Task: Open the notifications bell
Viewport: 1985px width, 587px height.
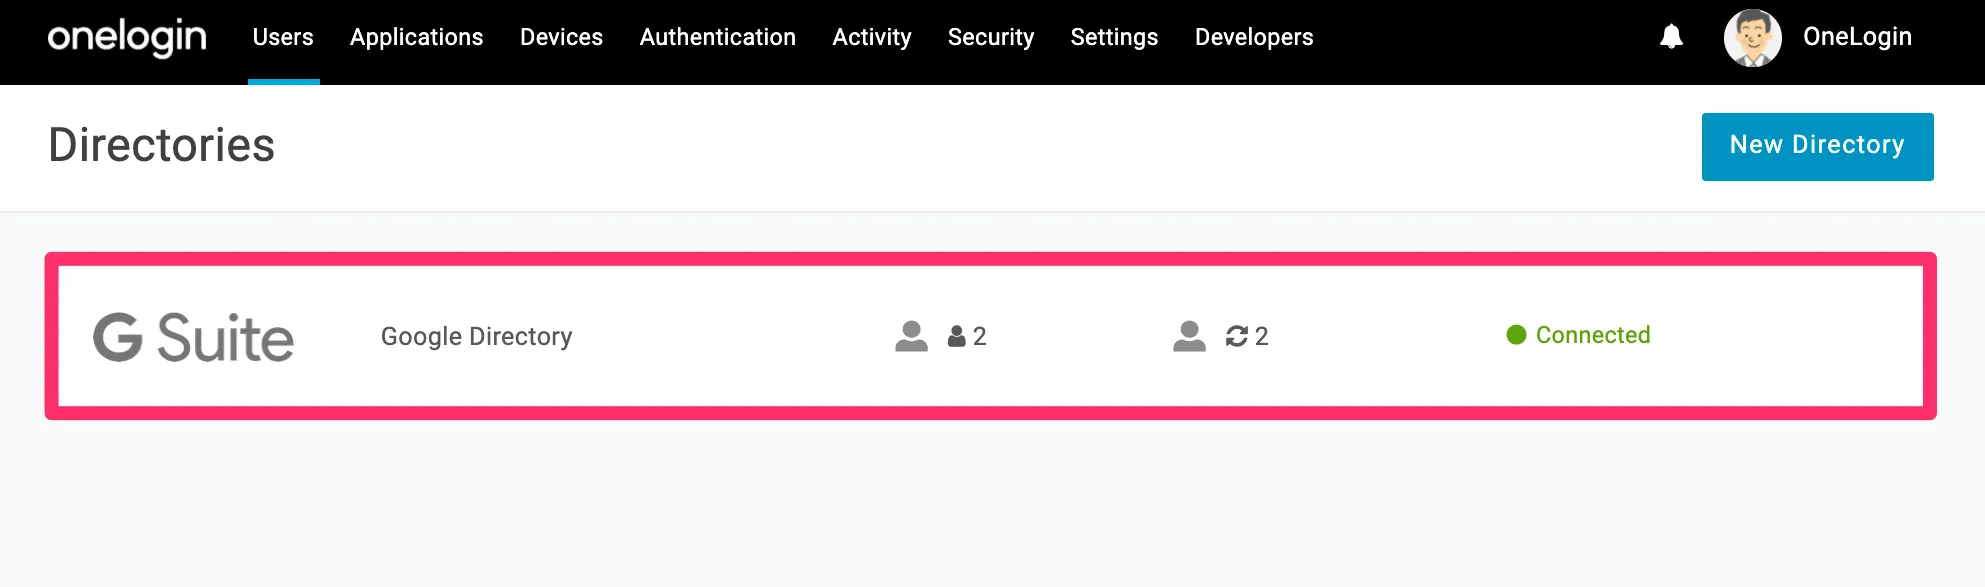Action: [1671, 37]
